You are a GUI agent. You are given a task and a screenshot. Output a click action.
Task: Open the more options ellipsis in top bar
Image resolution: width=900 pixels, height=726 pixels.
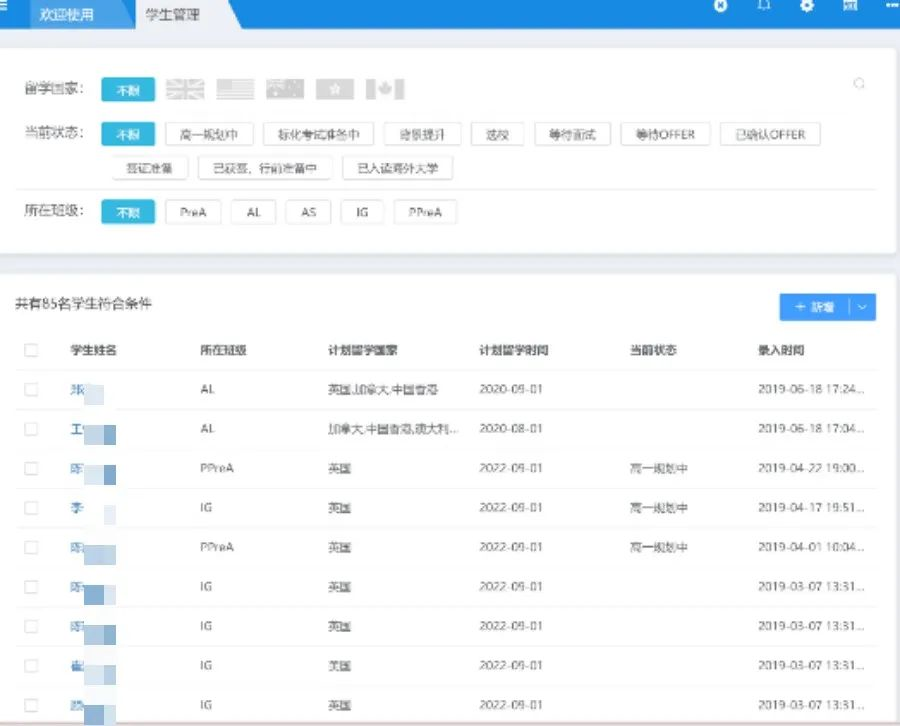891,6
